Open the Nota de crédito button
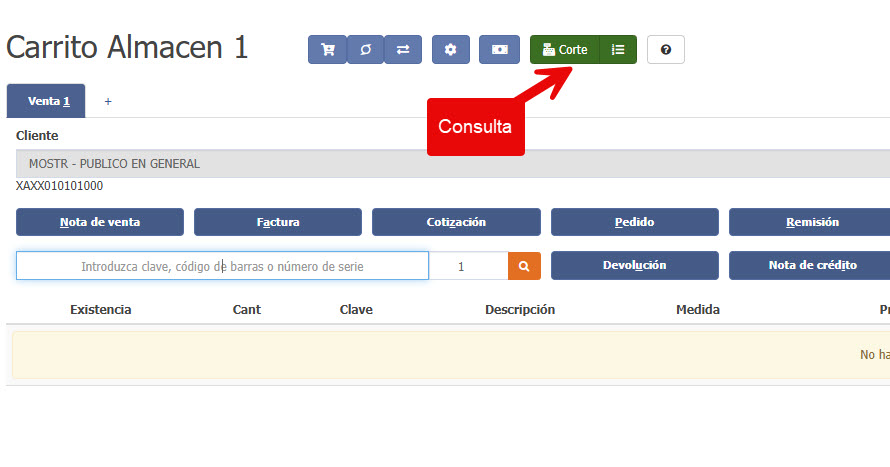 click(810, 266)
